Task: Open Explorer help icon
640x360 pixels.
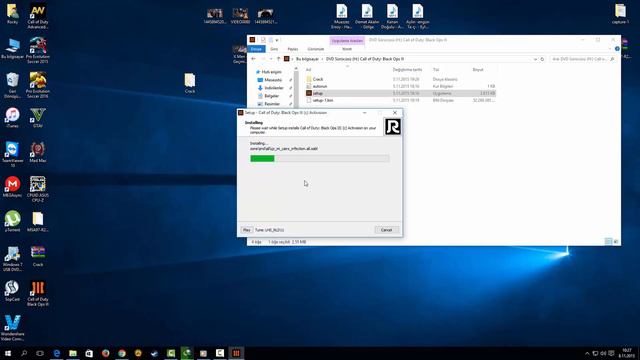Action: point(617,49)
